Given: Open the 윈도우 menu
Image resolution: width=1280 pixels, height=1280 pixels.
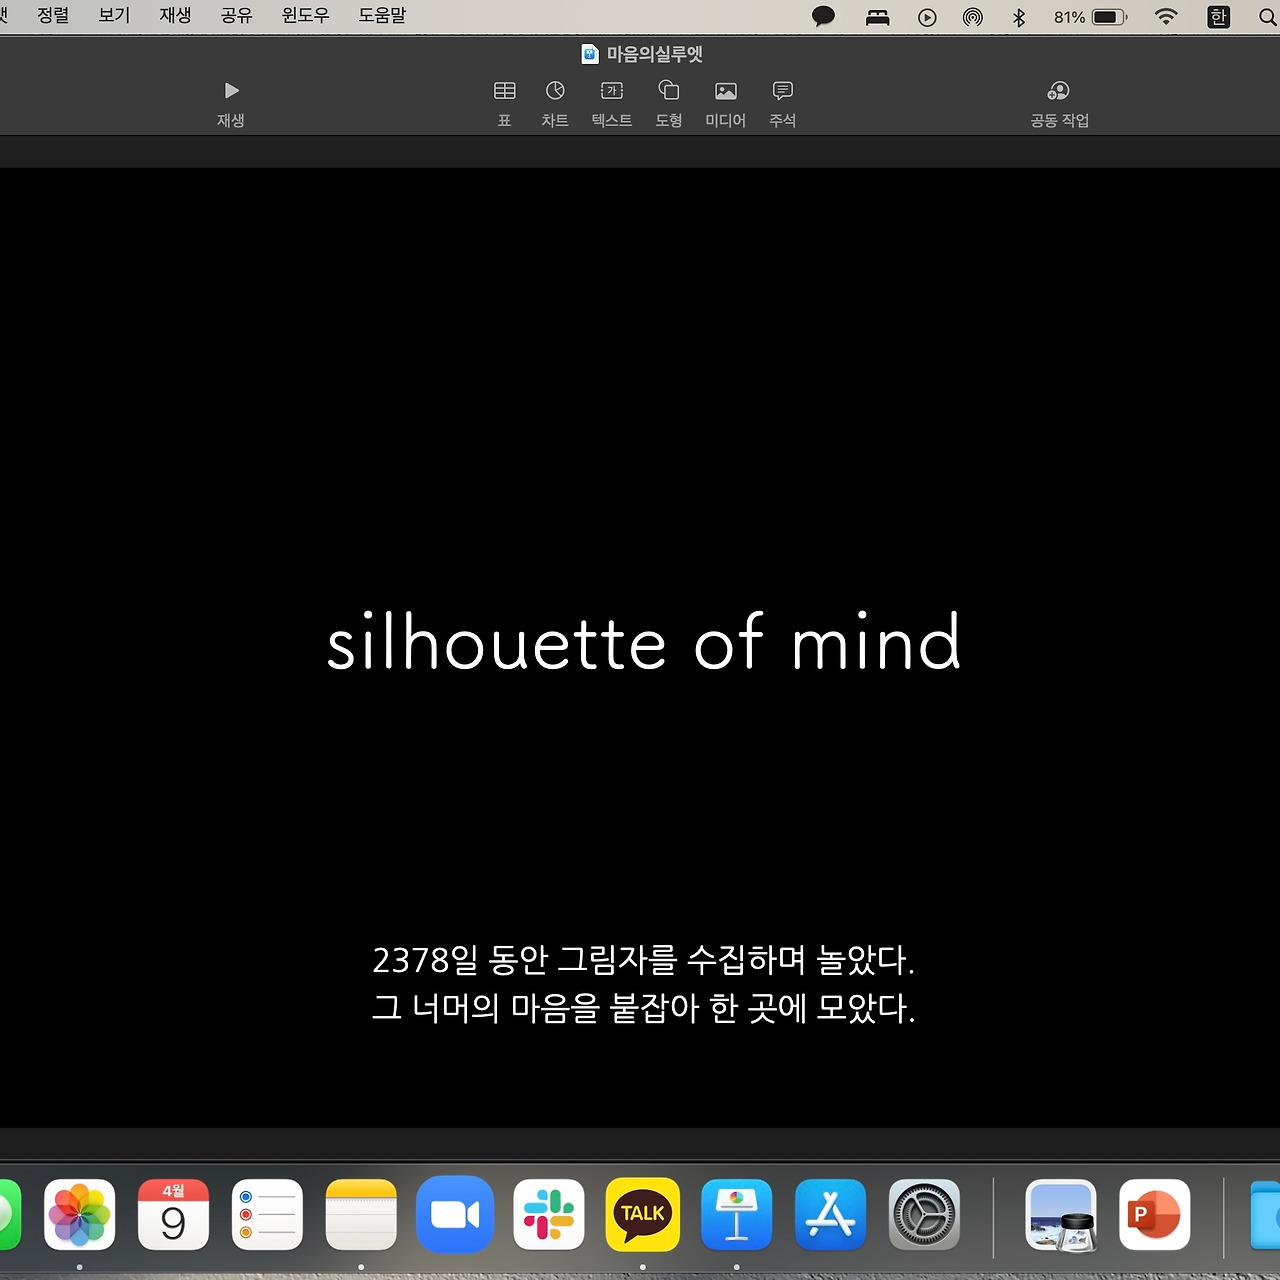Looking at the screenshot, I should [306, 16].
